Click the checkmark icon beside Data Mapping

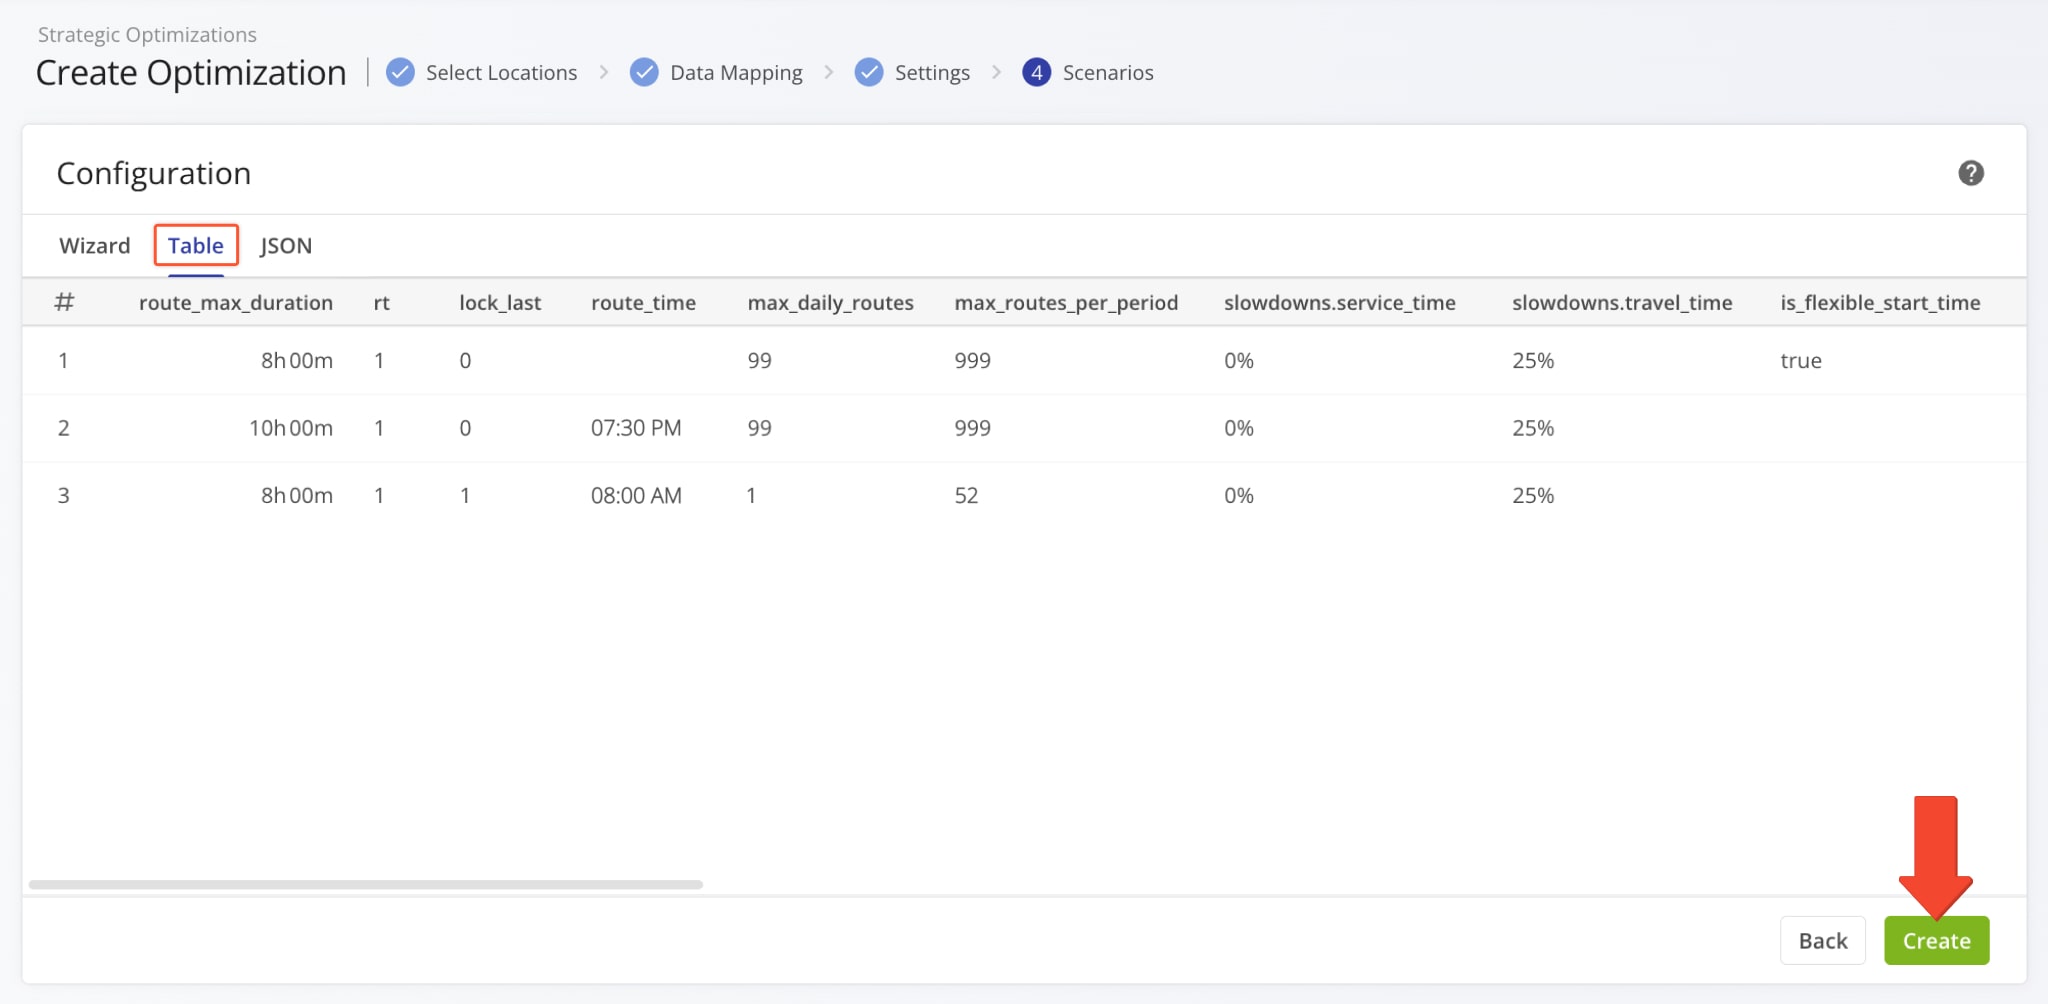644,72
